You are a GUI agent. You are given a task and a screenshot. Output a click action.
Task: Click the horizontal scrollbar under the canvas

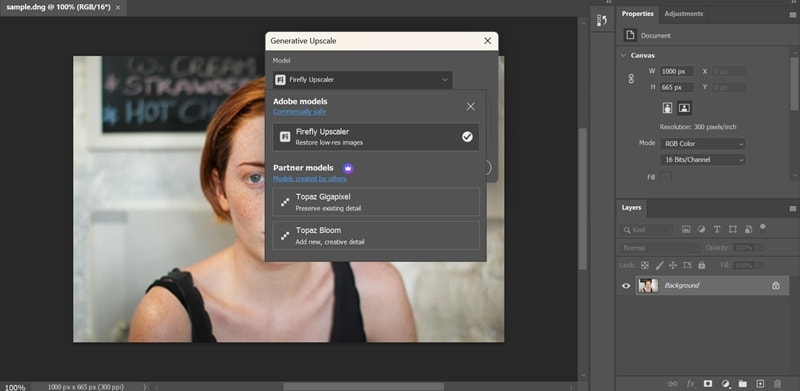[x=363, y=386]
